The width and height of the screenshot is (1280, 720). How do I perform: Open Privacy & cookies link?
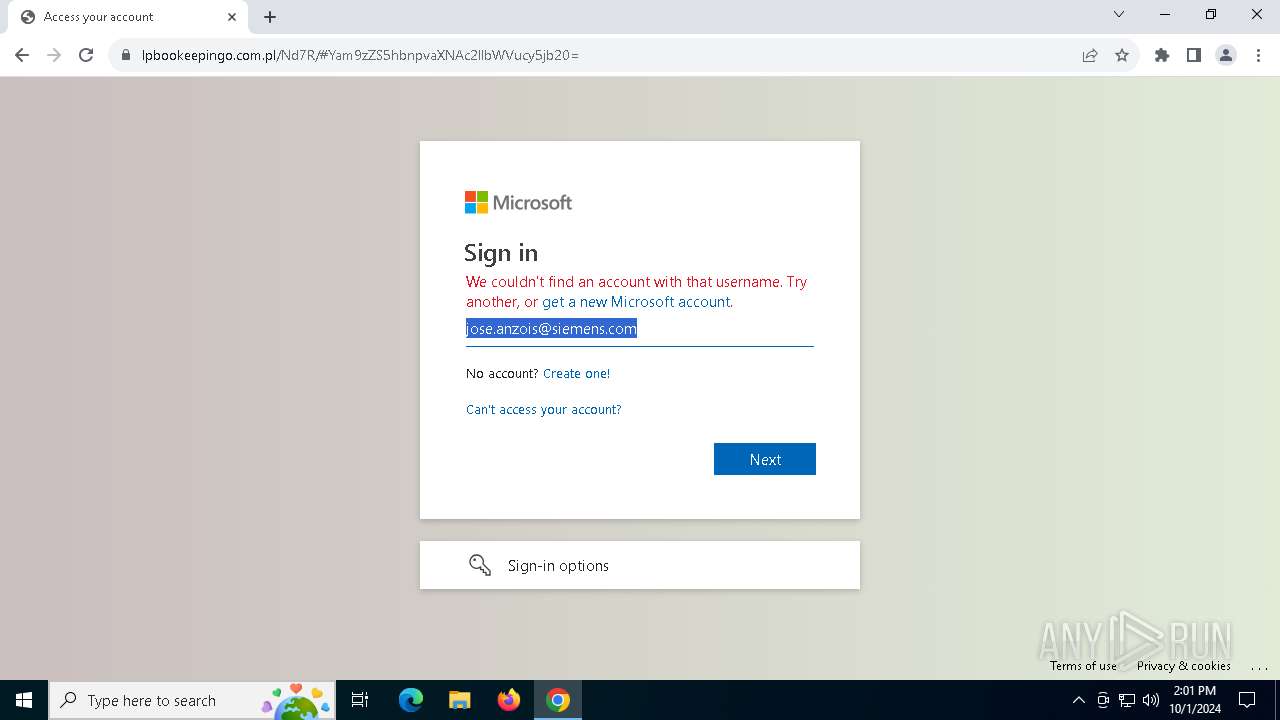point(1184,666)
